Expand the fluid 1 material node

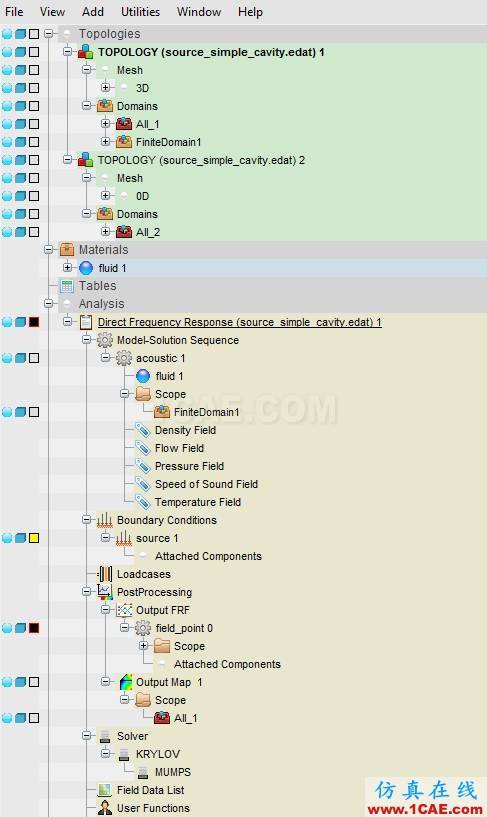point(67,268)
